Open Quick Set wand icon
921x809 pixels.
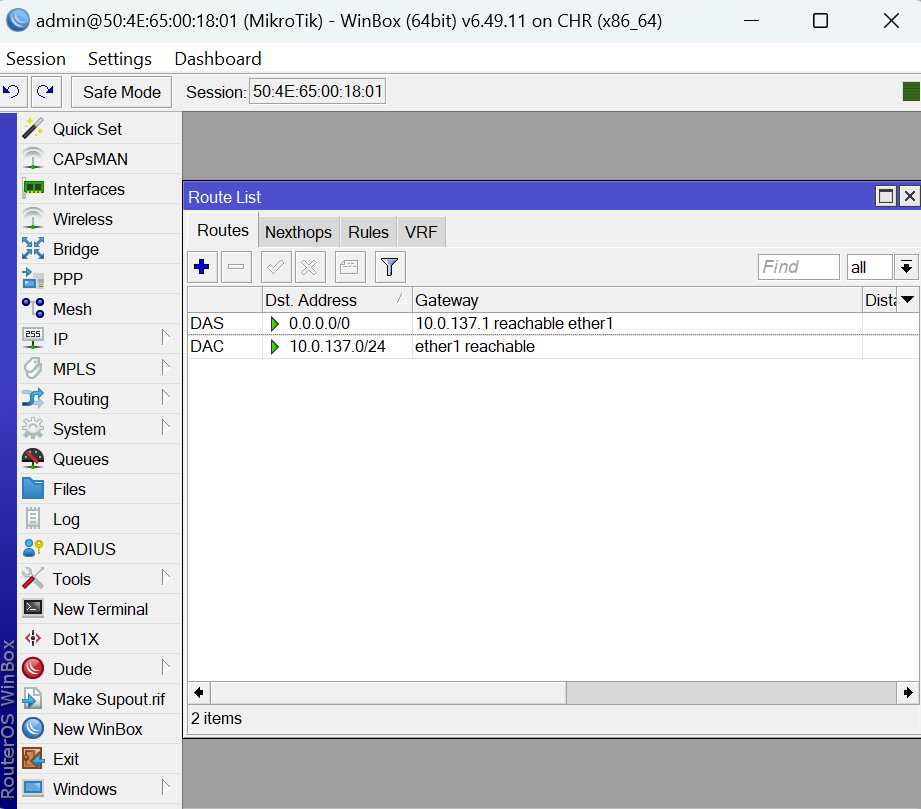point(33,129)
